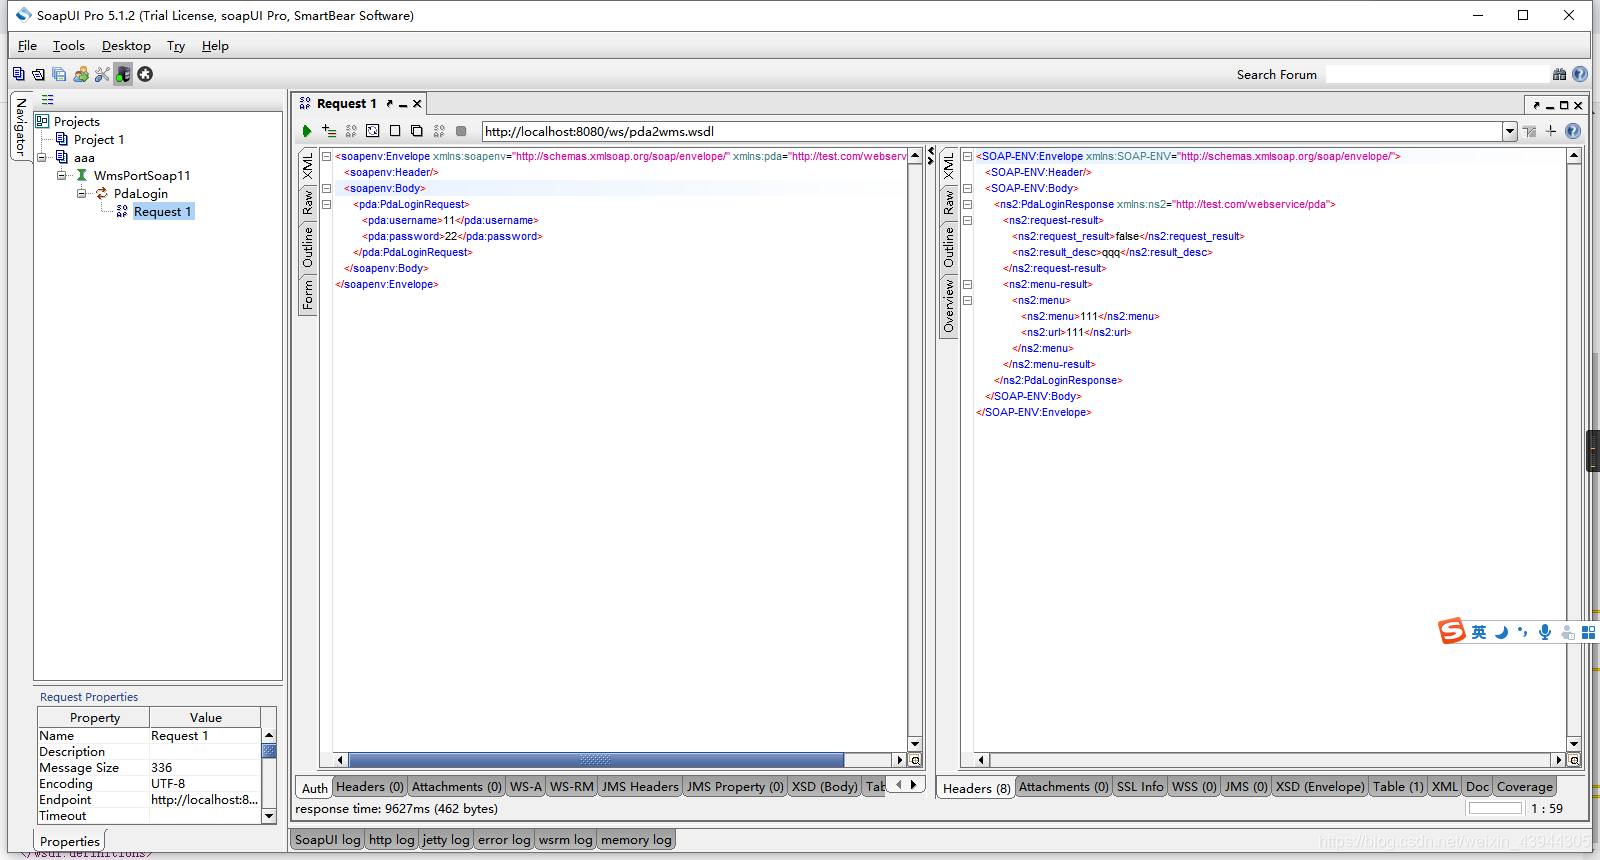
Task: Collapse the aaa project tree node
Action: 42,157
